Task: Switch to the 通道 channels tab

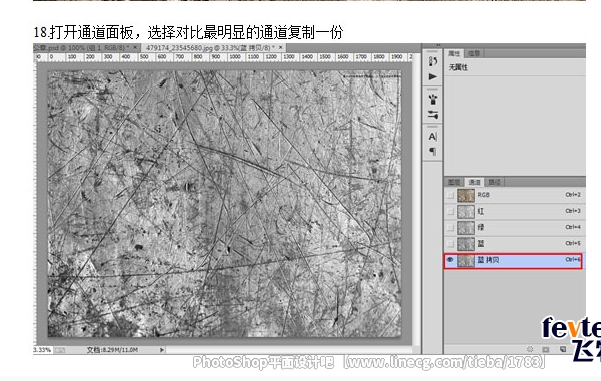Action: 474,182
